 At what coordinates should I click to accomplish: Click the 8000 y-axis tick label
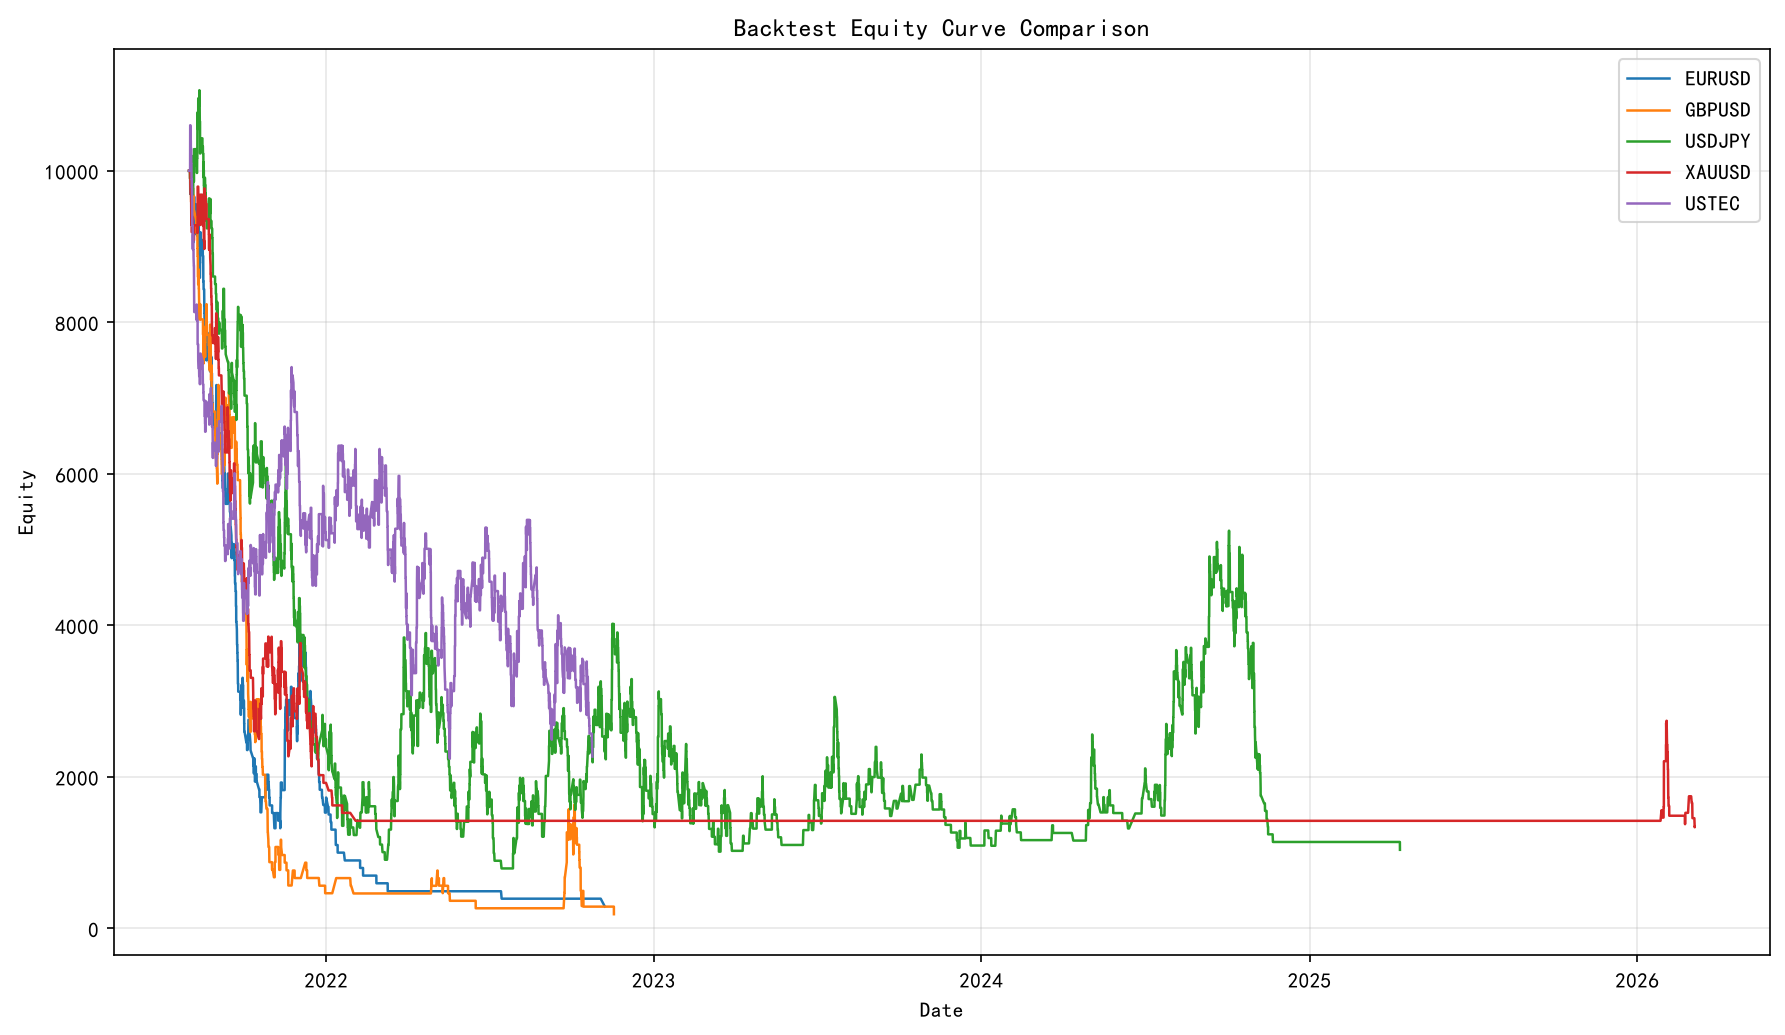[77, 324]
